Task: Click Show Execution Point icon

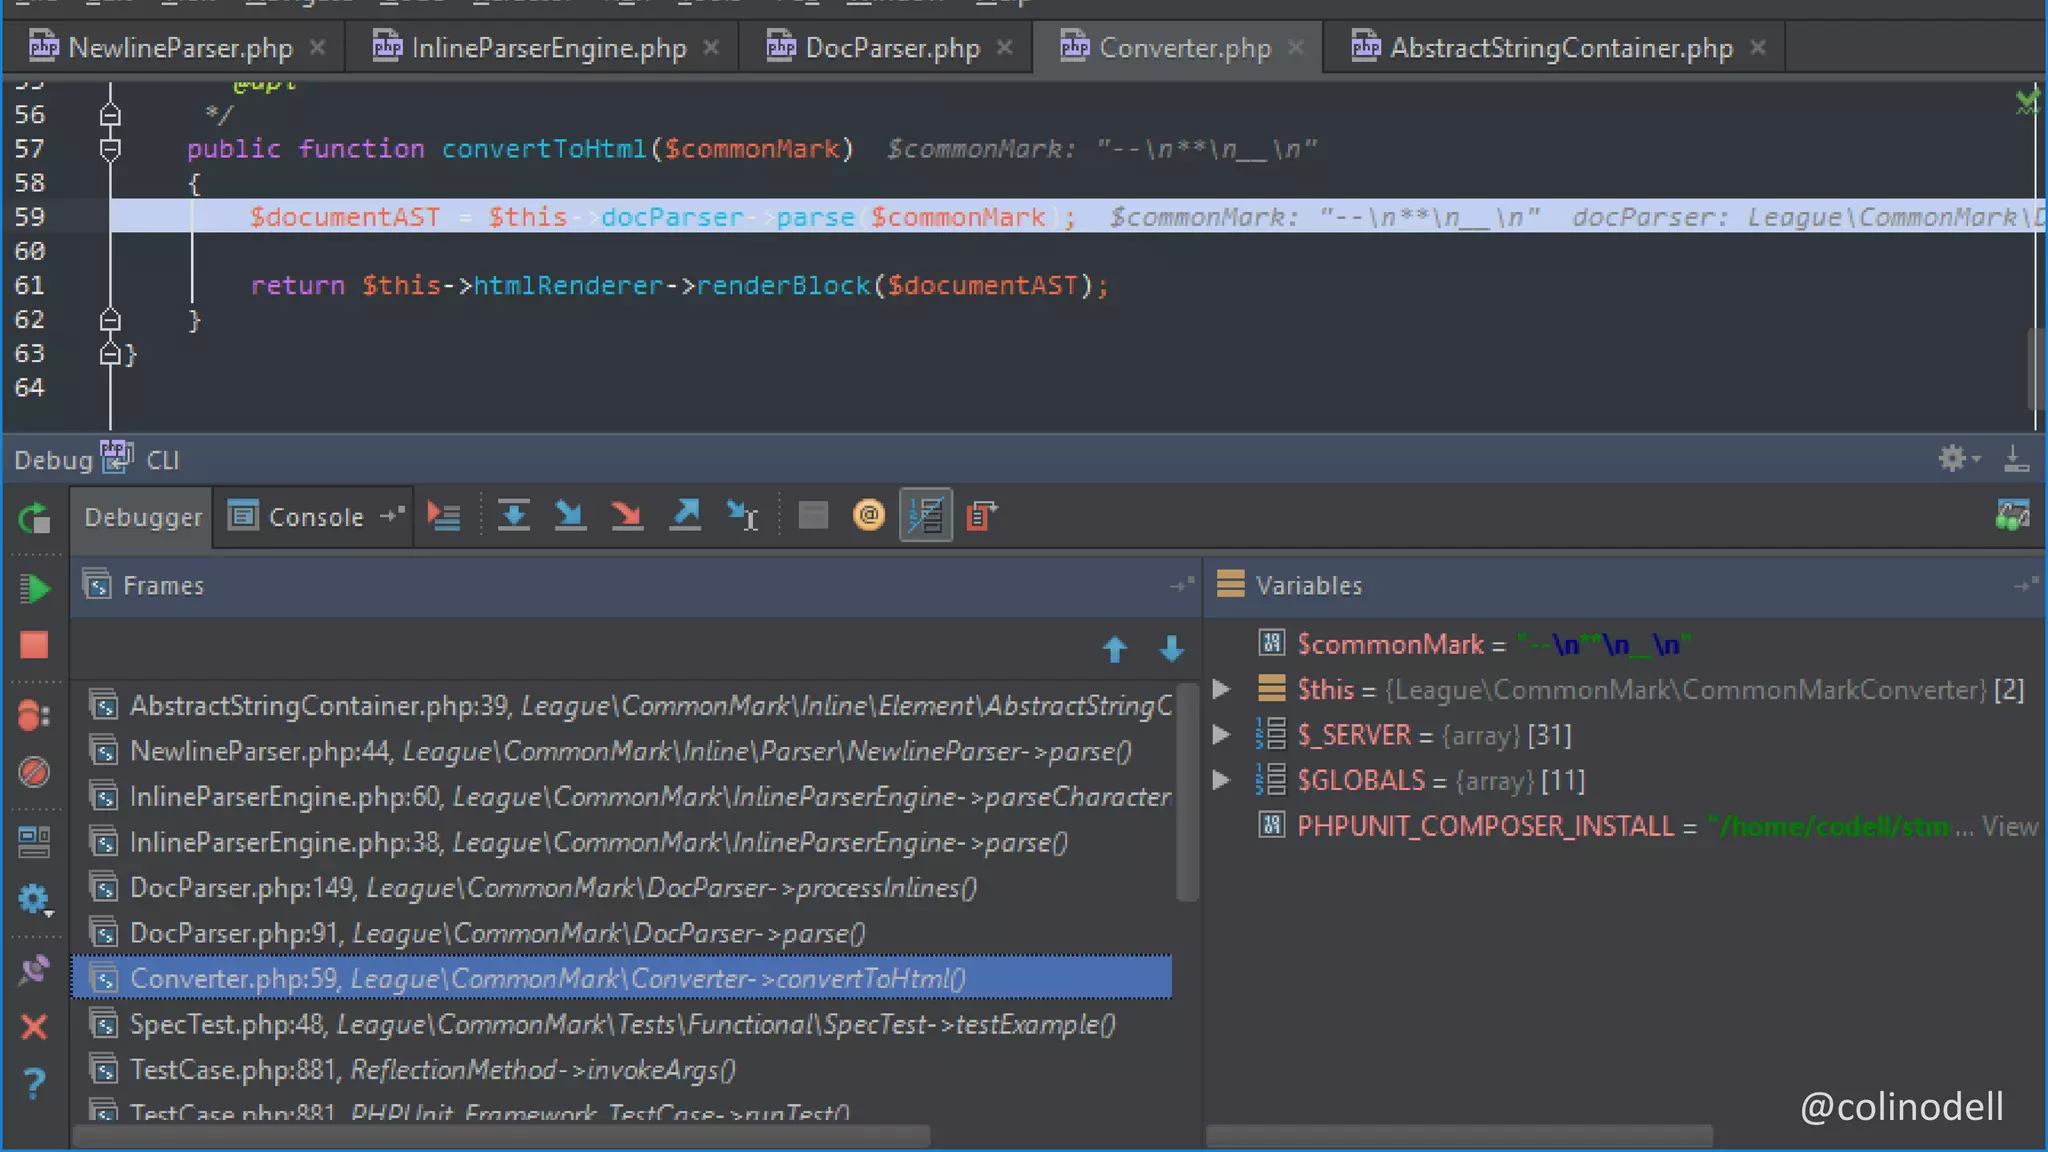Action: click(x=444, y=516)
